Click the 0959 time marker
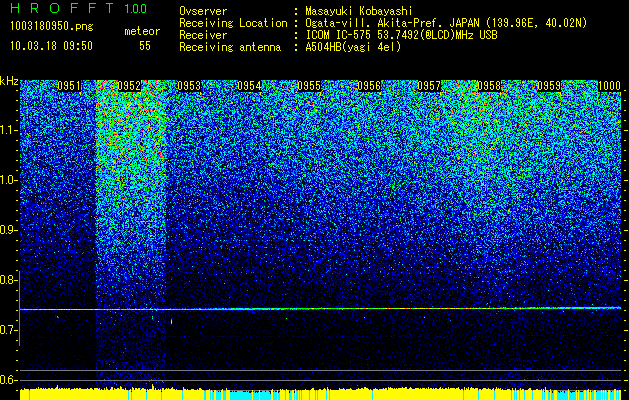The height and width of the screenshot is (400, 629). point(549,86)
